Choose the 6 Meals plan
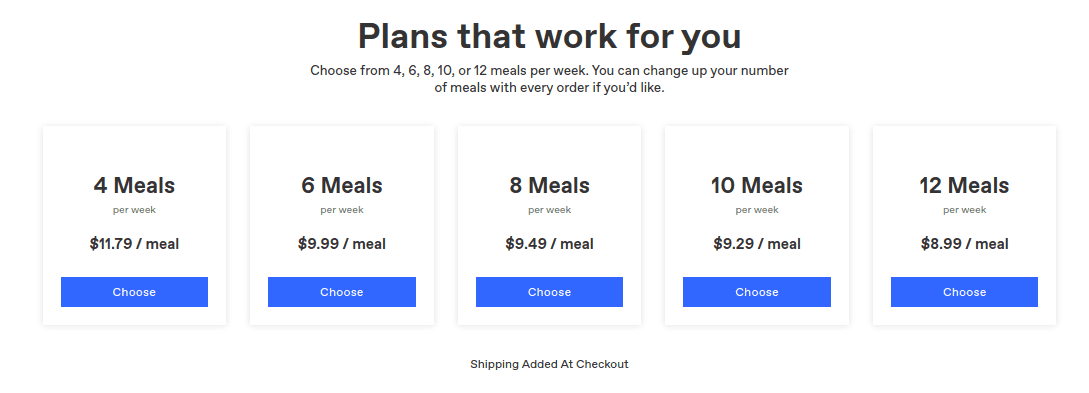 [x=342, y=292]
